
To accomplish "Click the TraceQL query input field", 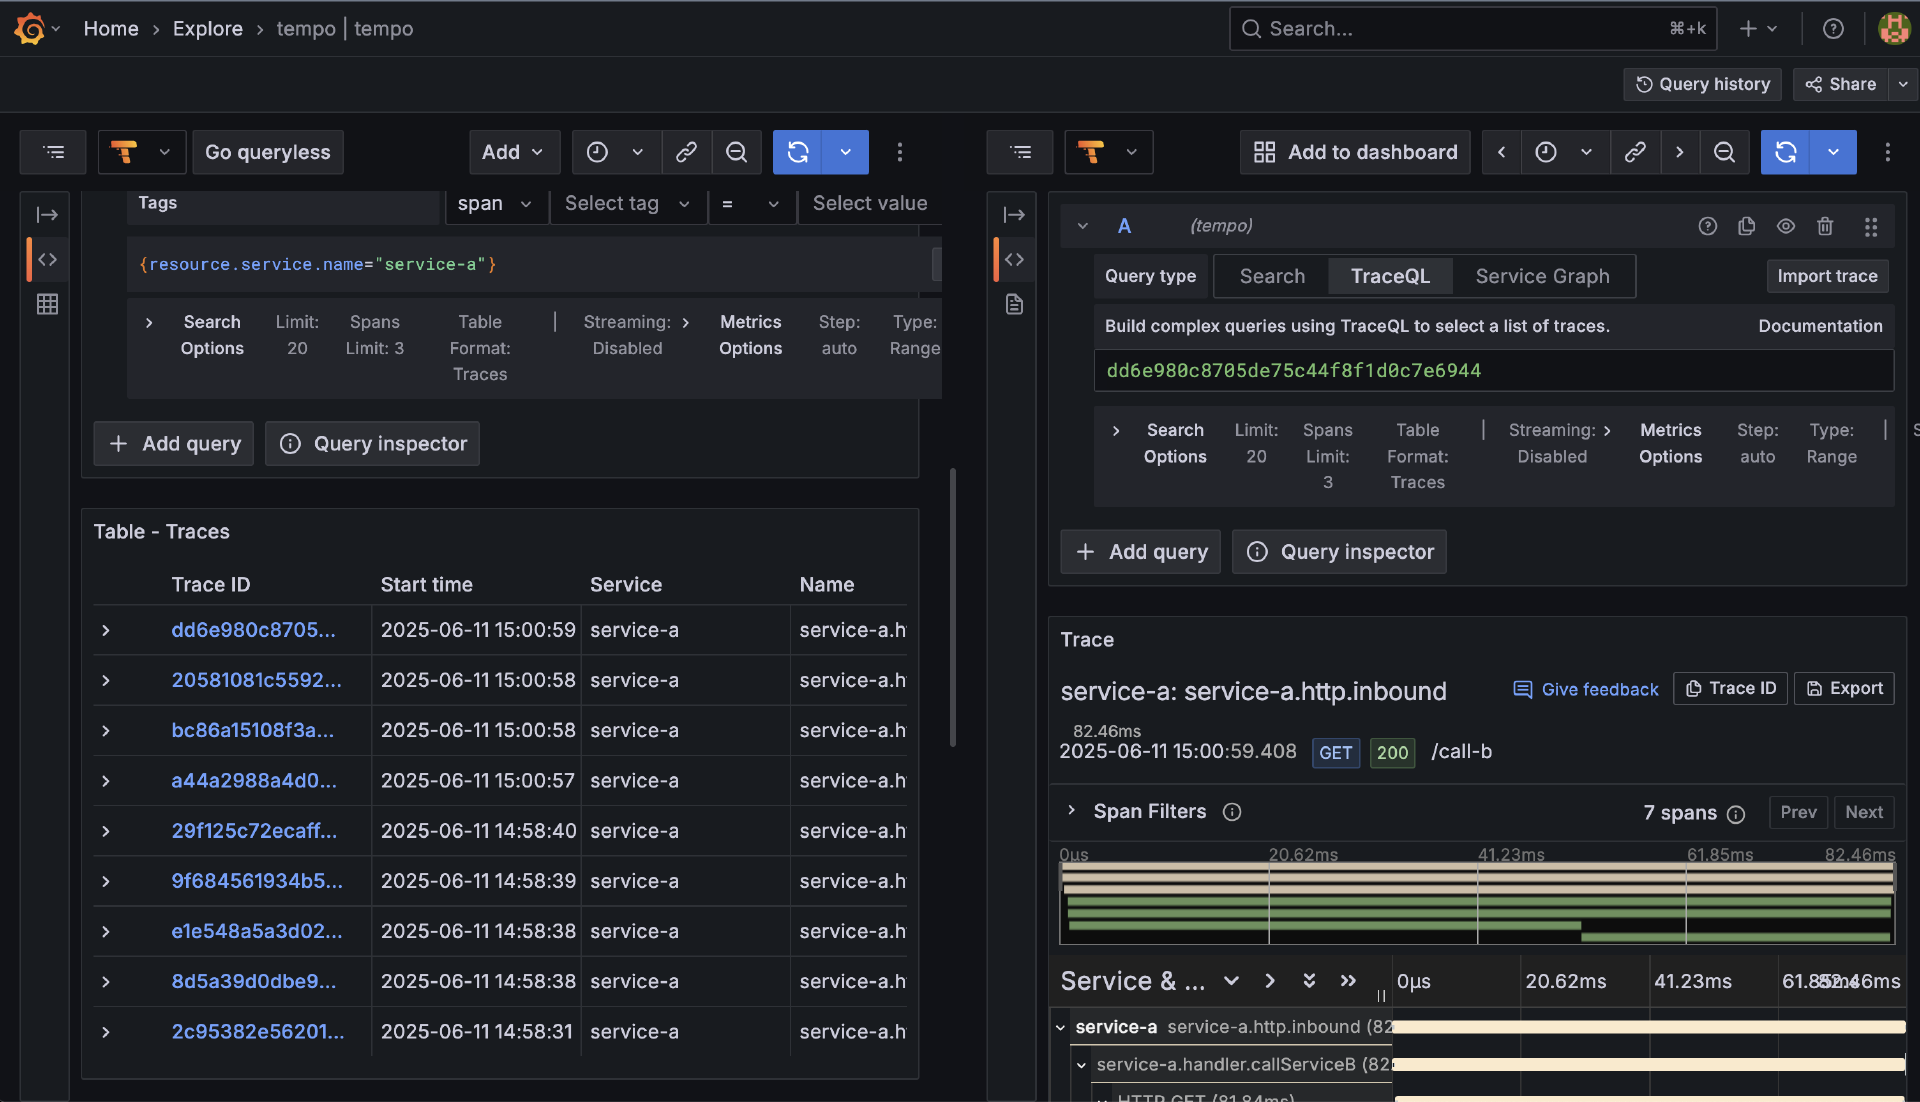I will (1492, 370).
